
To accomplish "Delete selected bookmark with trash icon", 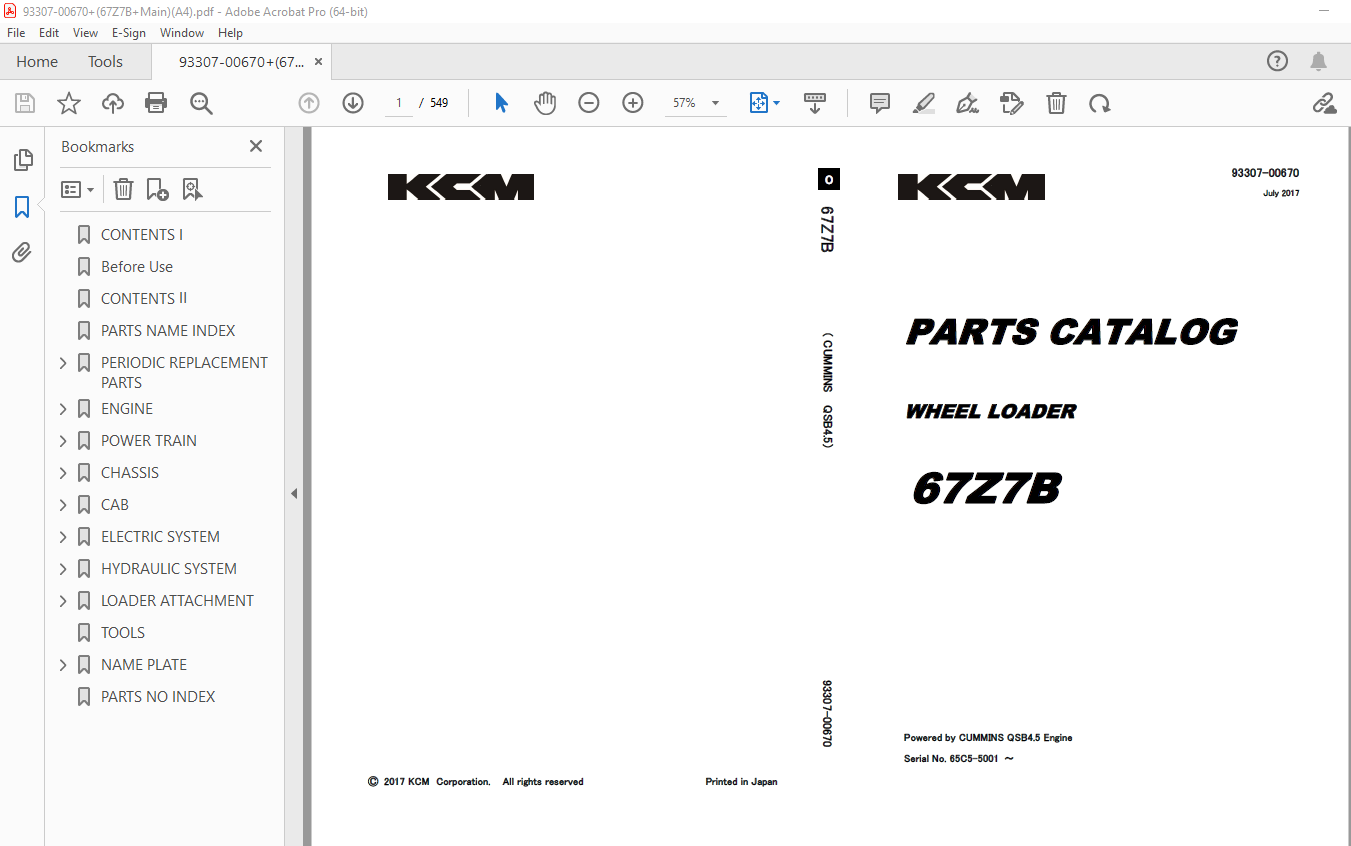I will click(x=123, y=189).
